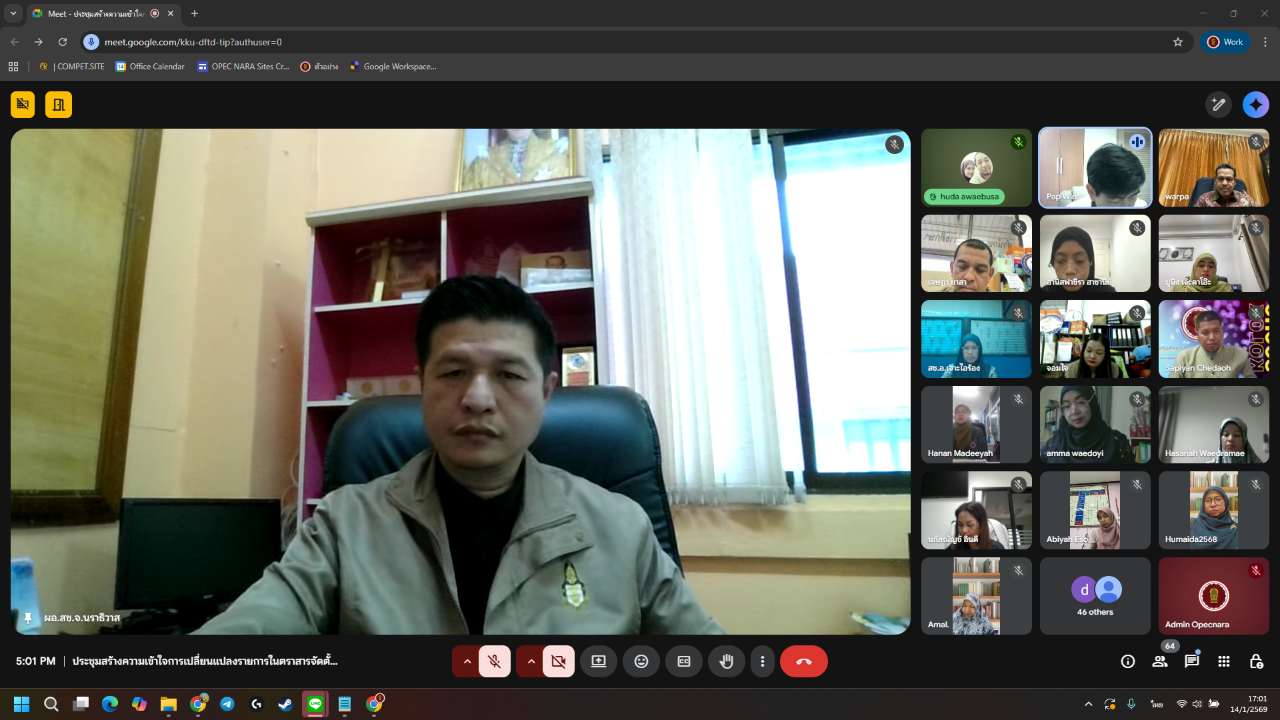Open the three-dot more options menu
The width and height of the screenshot is (1280, 720).
762,661
